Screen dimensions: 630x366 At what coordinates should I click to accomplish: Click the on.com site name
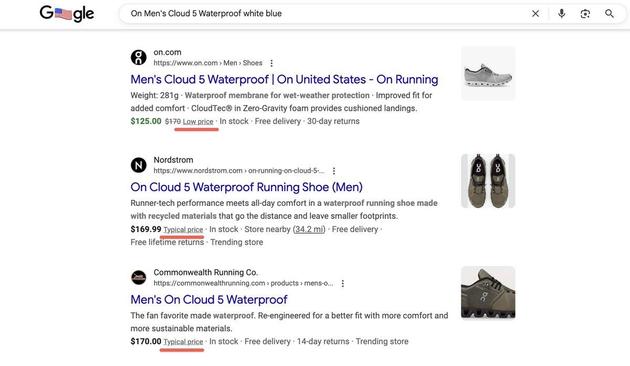(x=167, y=52)
